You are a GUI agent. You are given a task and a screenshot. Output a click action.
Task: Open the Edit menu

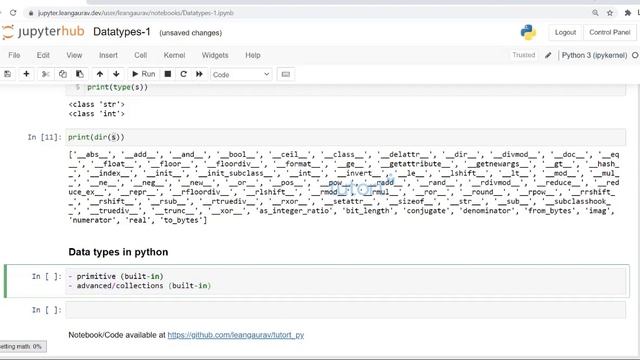click(x=43, y=55)
